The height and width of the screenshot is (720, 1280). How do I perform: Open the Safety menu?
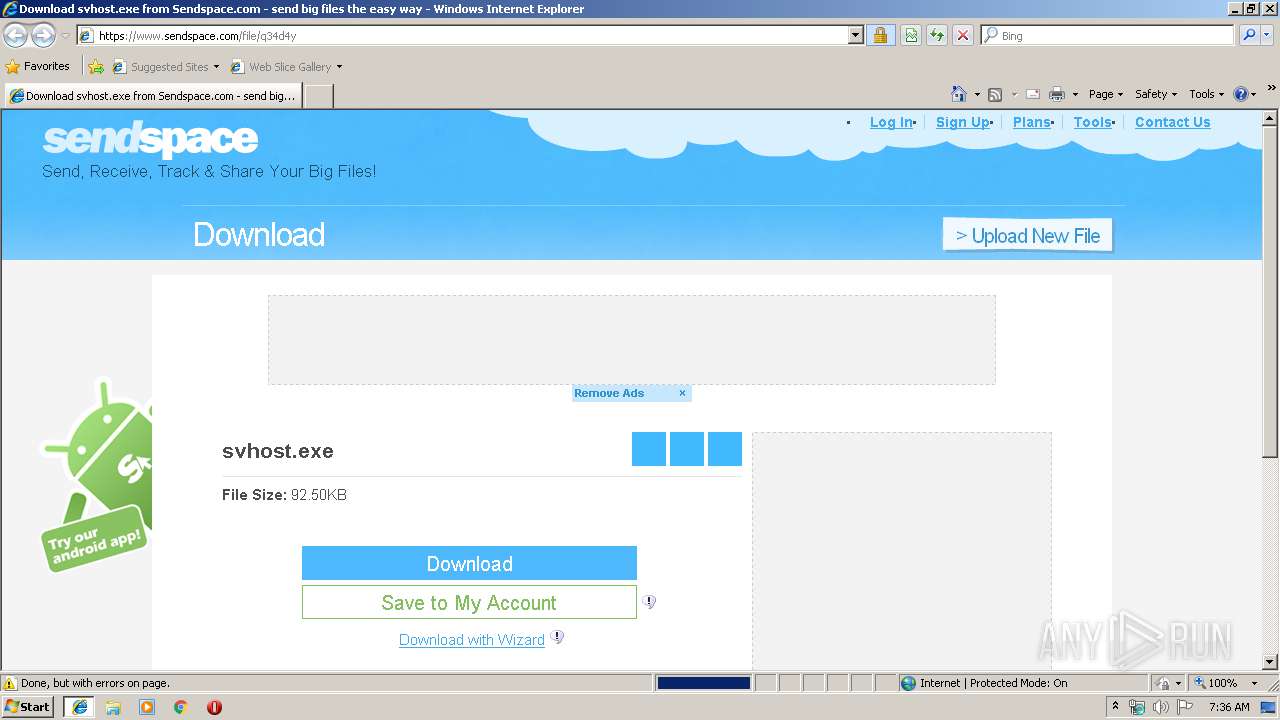tap(1156, 94)
